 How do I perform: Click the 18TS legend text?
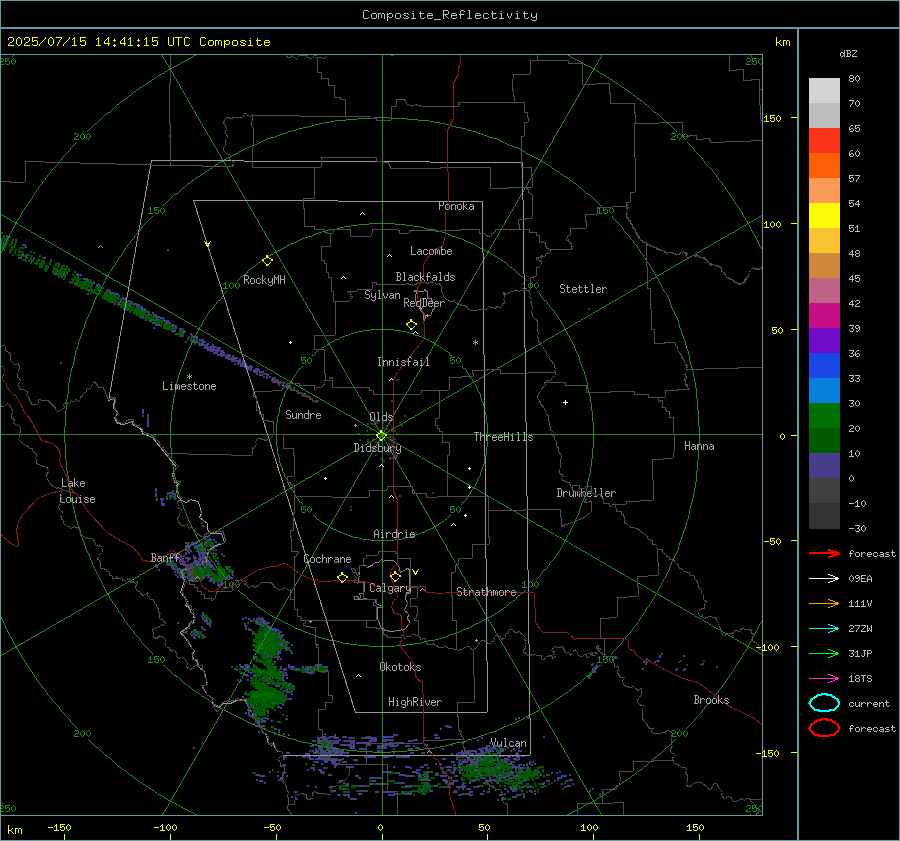tap(860, 679)
